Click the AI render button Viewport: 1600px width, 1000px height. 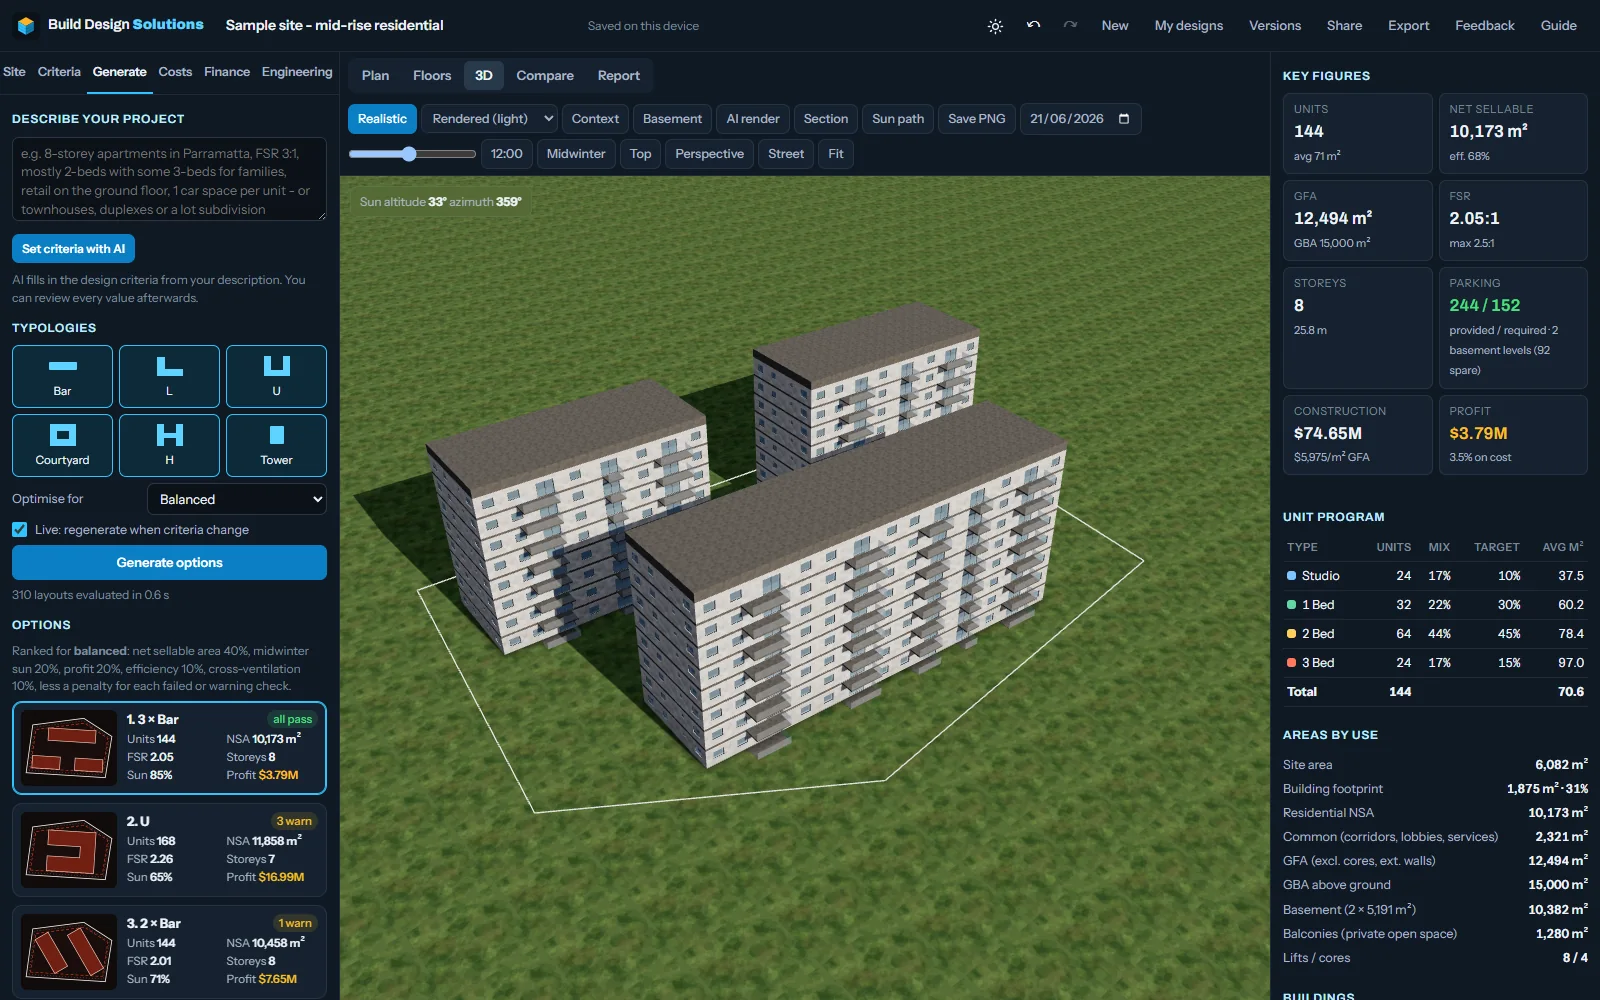pos(753,119)
